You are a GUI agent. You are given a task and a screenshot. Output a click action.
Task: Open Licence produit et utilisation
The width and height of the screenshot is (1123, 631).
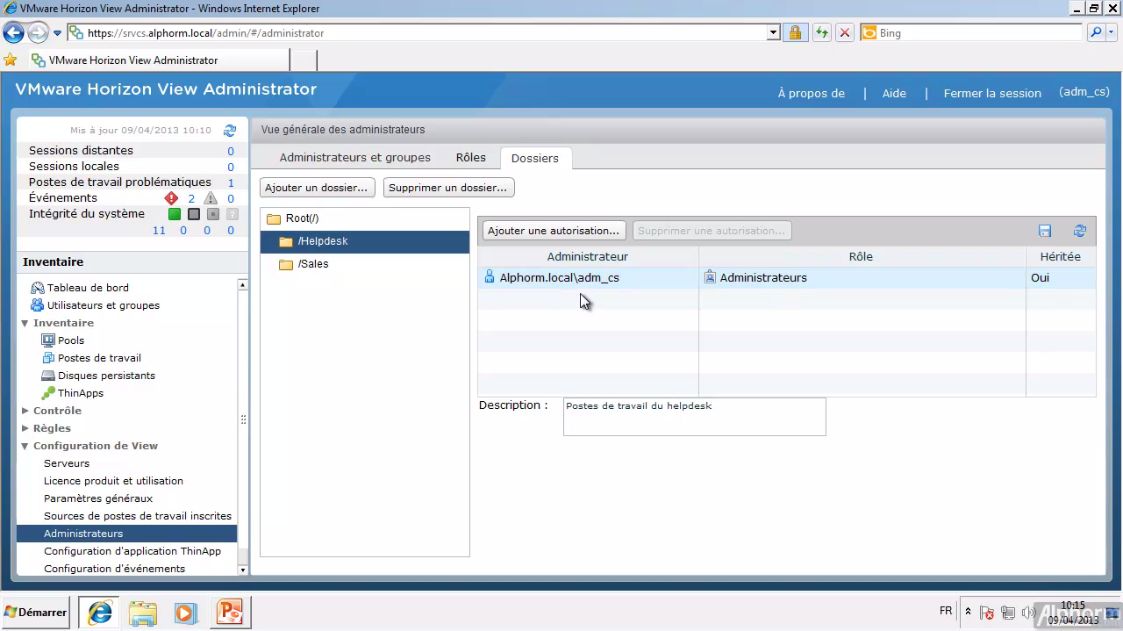click(113, 481)
